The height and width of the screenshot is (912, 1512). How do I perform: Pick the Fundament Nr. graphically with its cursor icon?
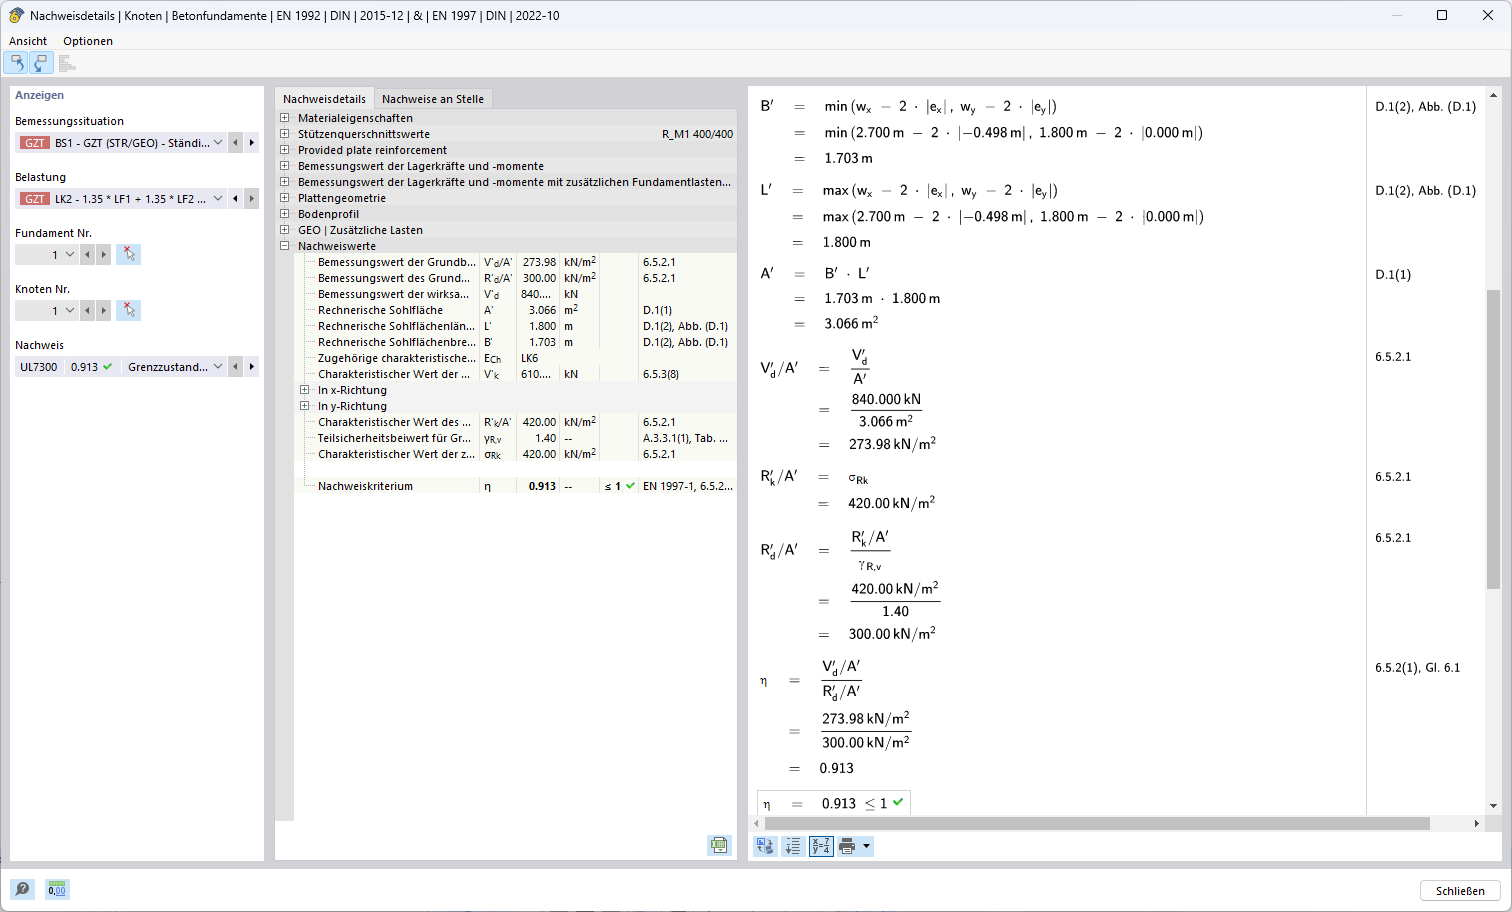pyautogui.click(x=128, y=255)
